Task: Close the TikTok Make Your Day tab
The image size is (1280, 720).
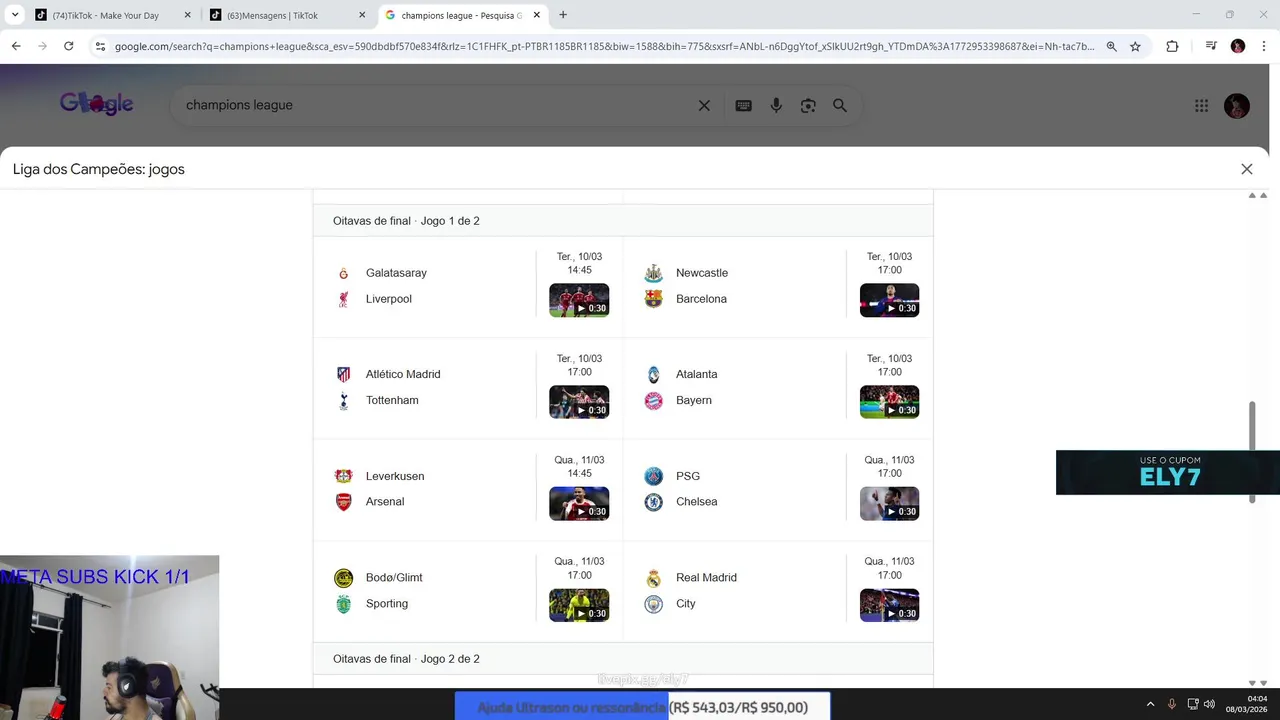Action: [187, 15]
